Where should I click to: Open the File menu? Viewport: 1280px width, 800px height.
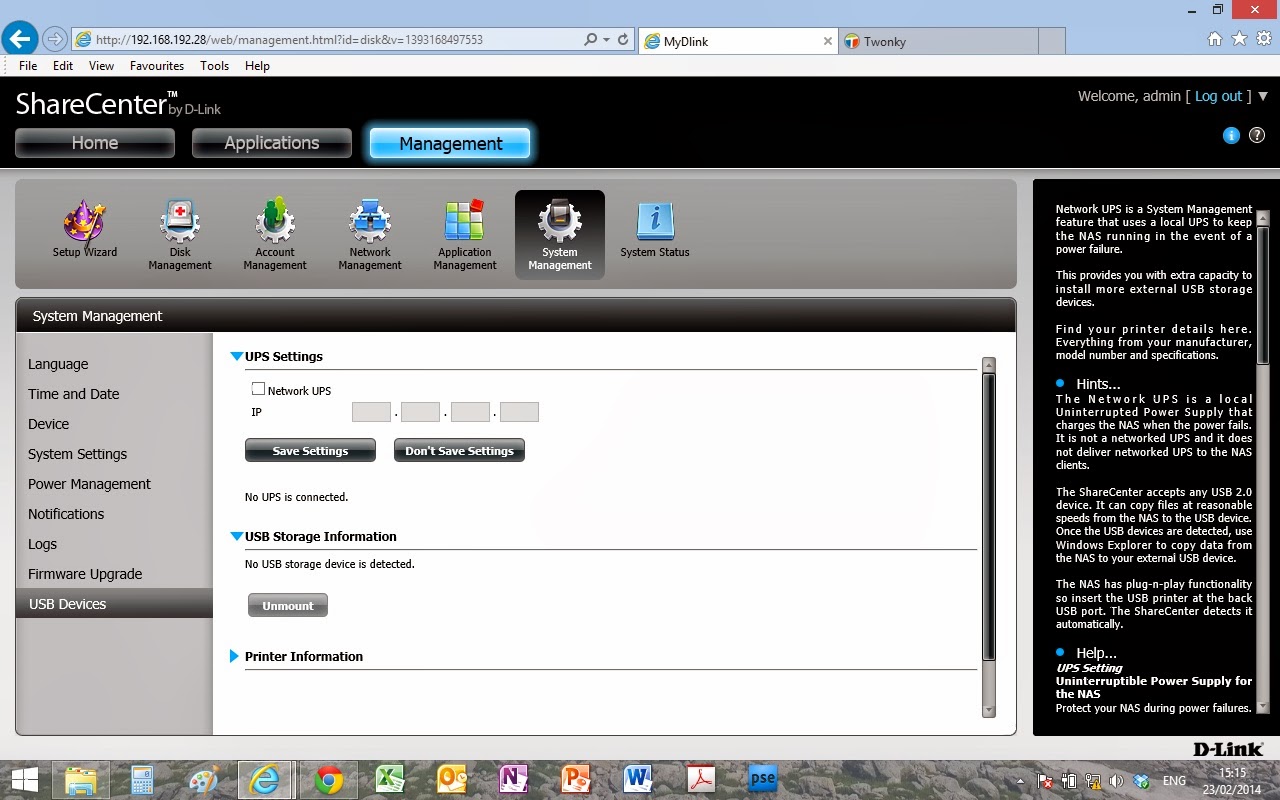coord(28,66)
